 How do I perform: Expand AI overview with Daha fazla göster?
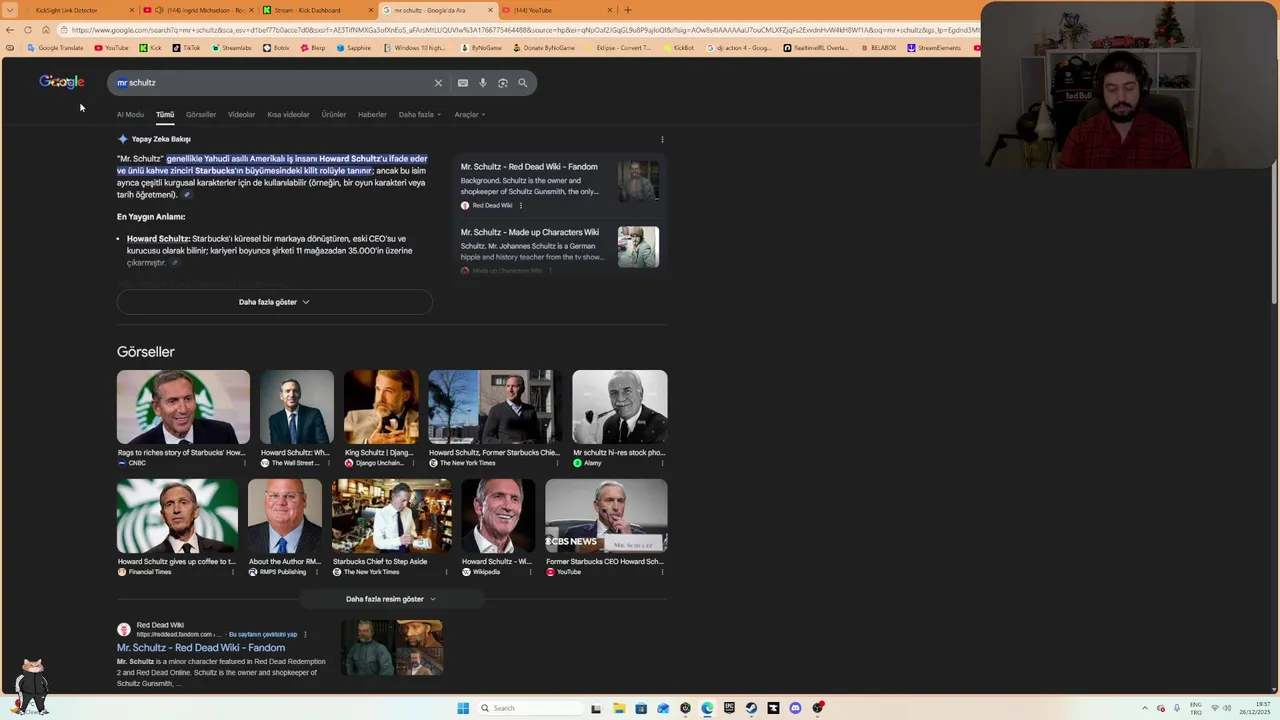(274, 302)
